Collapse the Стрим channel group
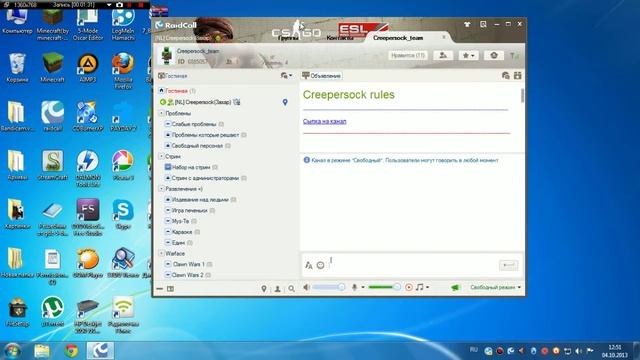This screenshot has height=360, width=640. coord(161,156)
